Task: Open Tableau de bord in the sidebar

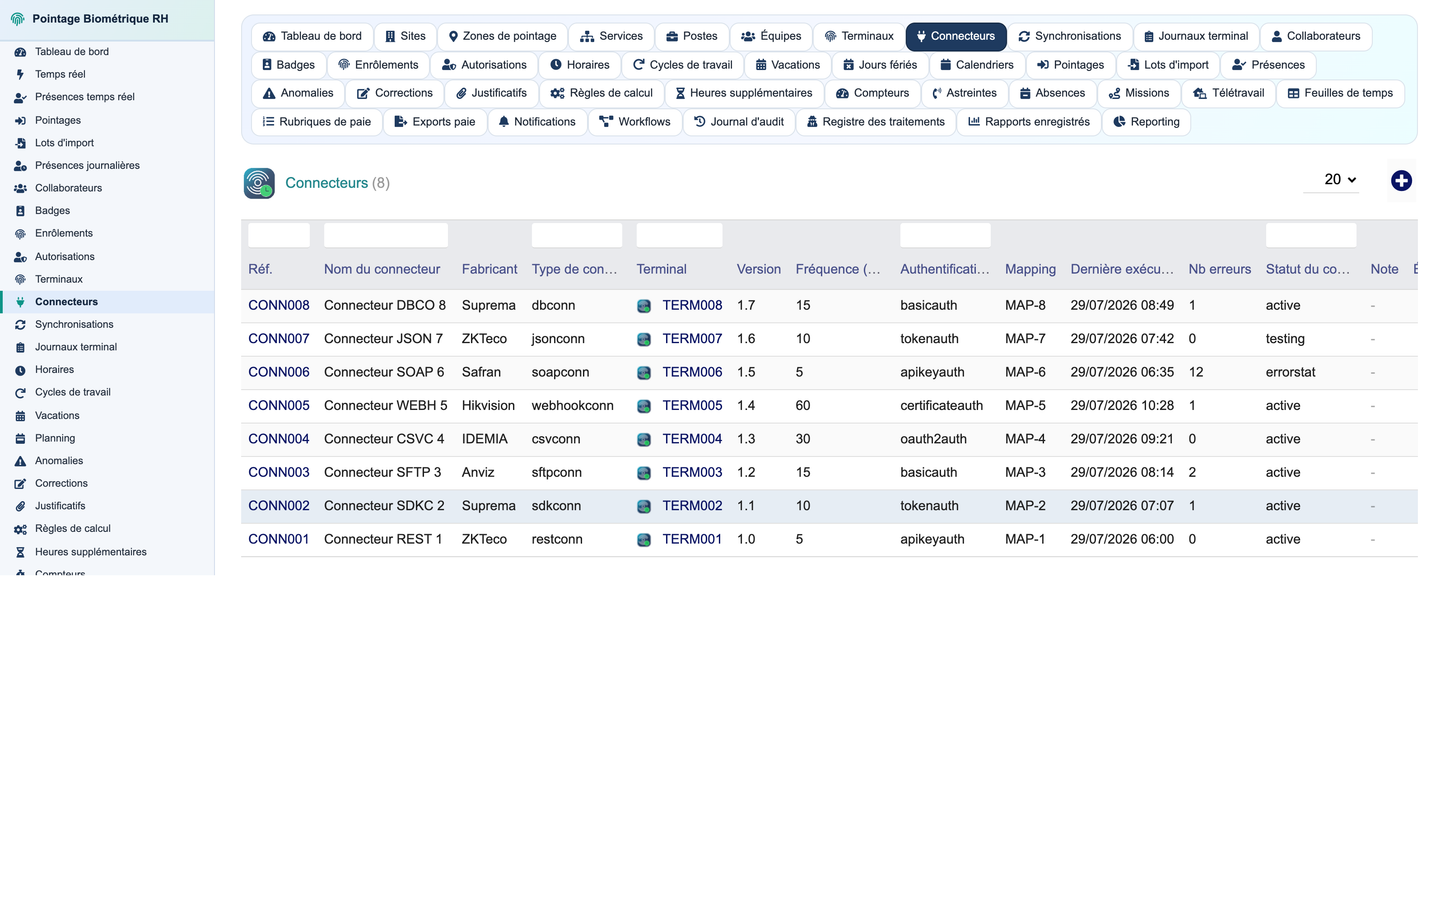Action: point(72,52)
